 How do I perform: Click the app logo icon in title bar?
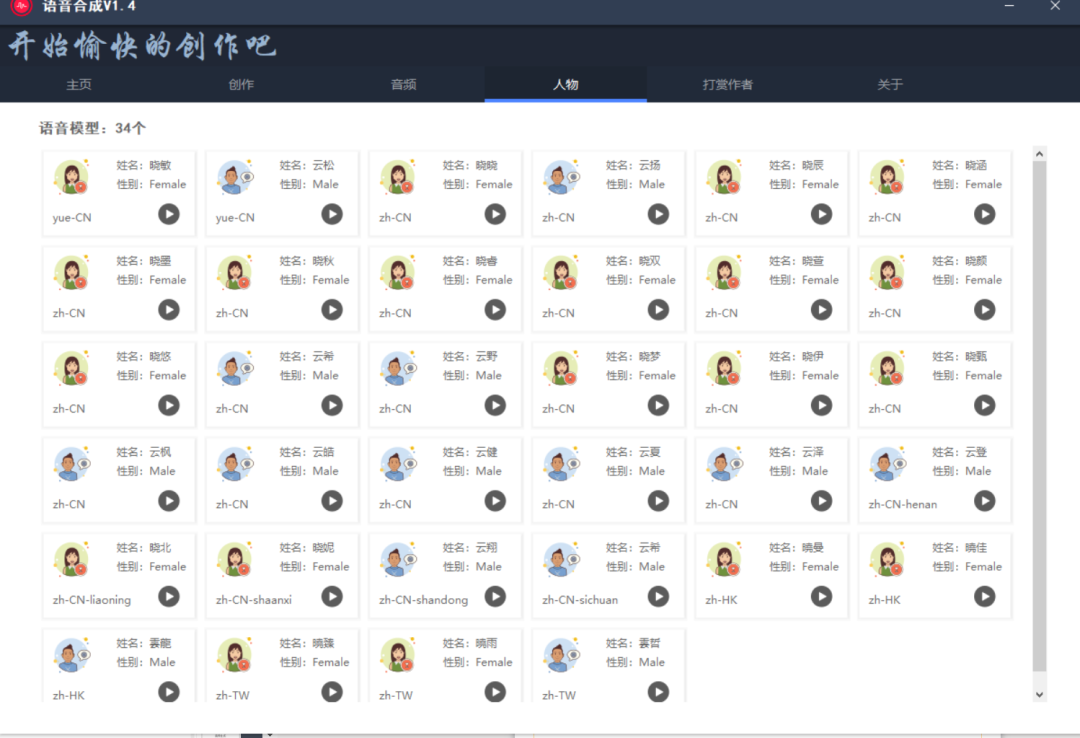21,7
